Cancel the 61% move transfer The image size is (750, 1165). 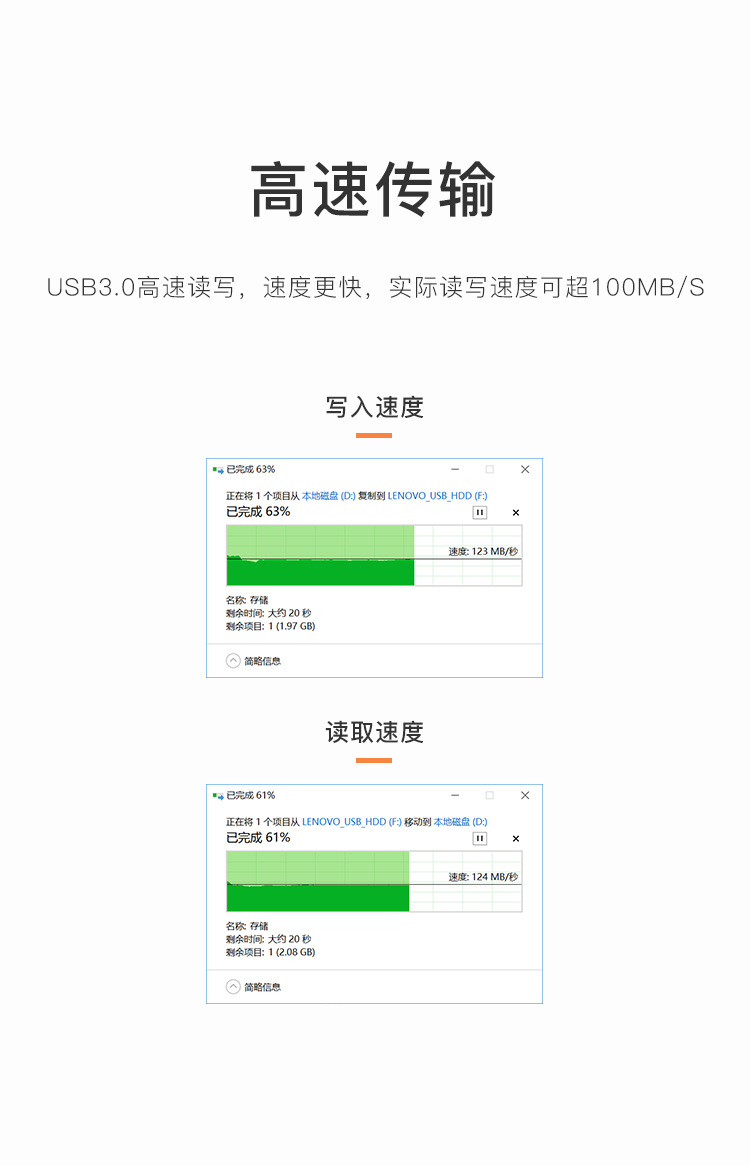coord(516,838)
